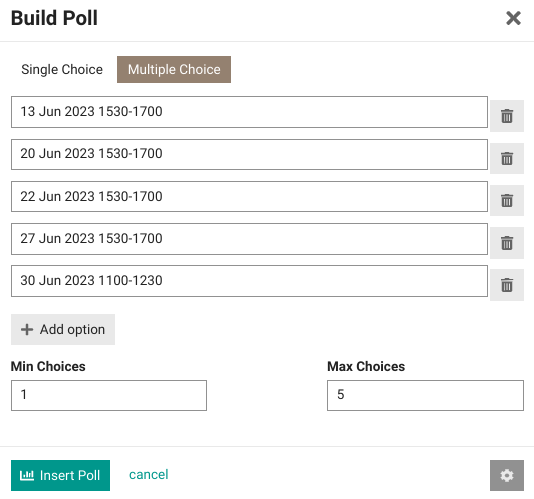Viewport: 534px width, 499px height.
Task: Click the Add option button label
Action: click(72, 329)
